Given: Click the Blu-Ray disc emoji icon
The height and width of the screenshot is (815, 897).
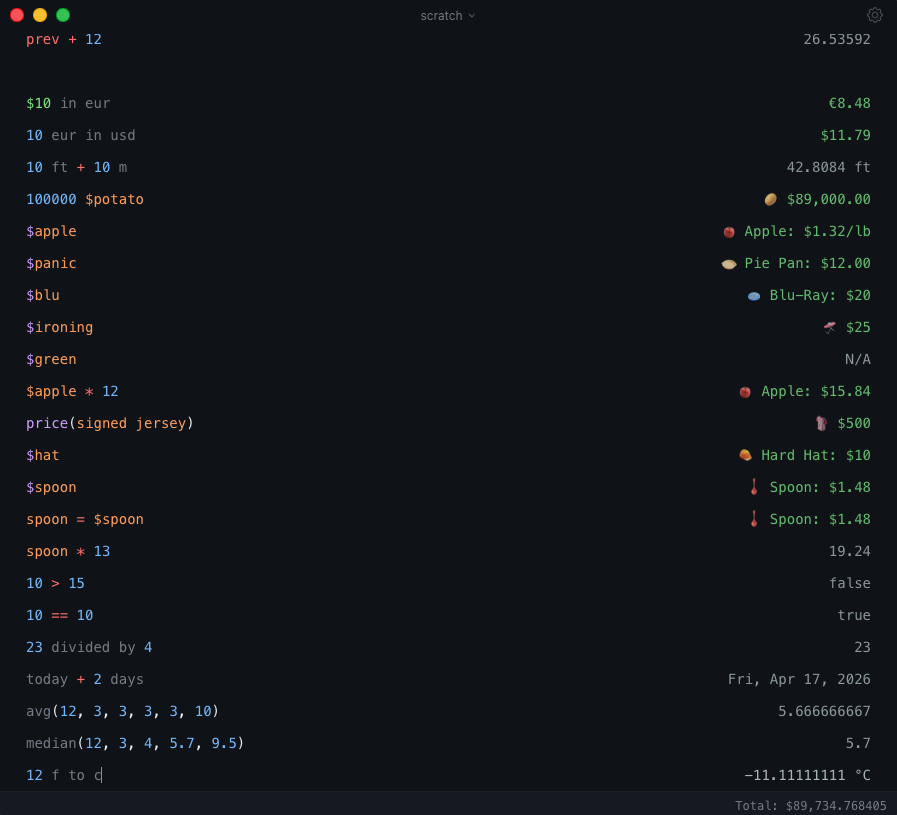Looking at the screenshot, I should point(752,295).
